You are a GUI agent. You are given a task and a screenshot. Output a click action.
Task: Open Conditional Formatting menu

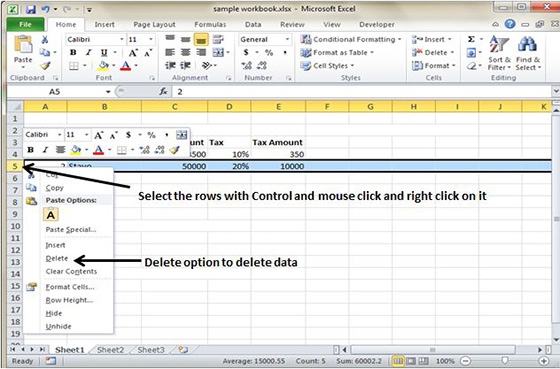click(x=351, y=39)
